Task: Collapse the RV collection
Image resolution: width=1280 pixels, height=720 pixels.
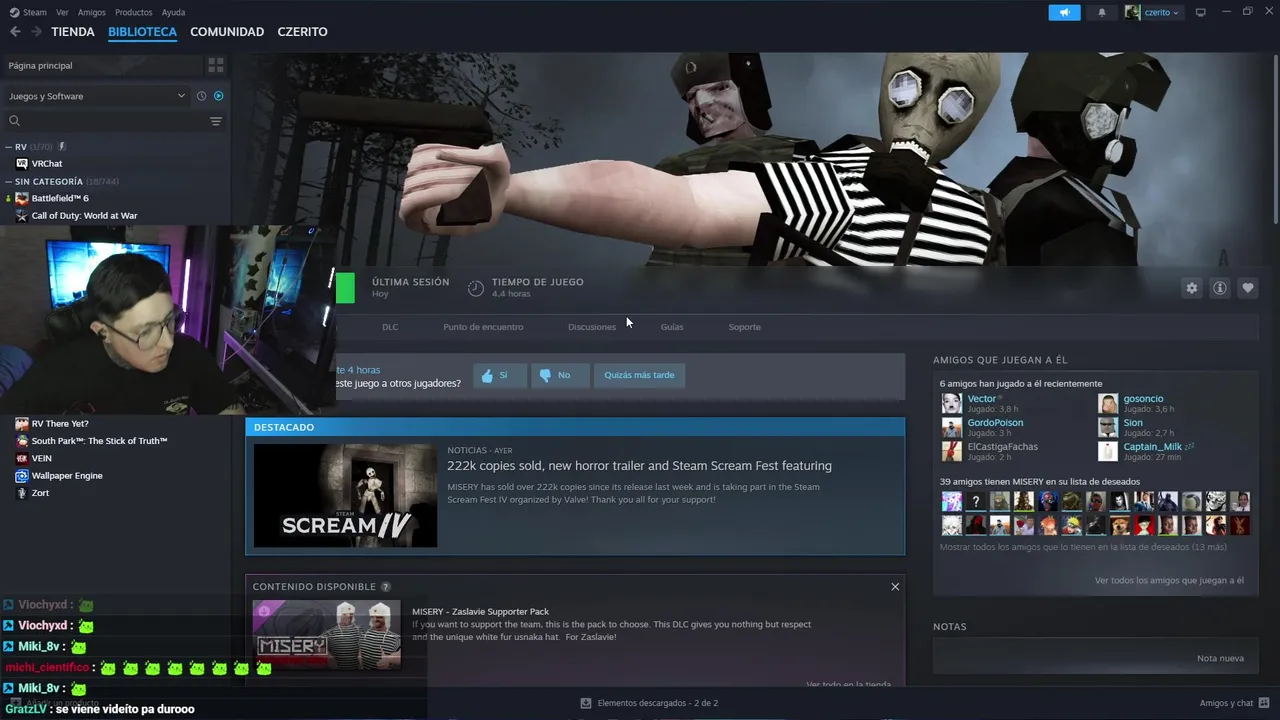Action: pyautogui.click(x=9, y=147)
